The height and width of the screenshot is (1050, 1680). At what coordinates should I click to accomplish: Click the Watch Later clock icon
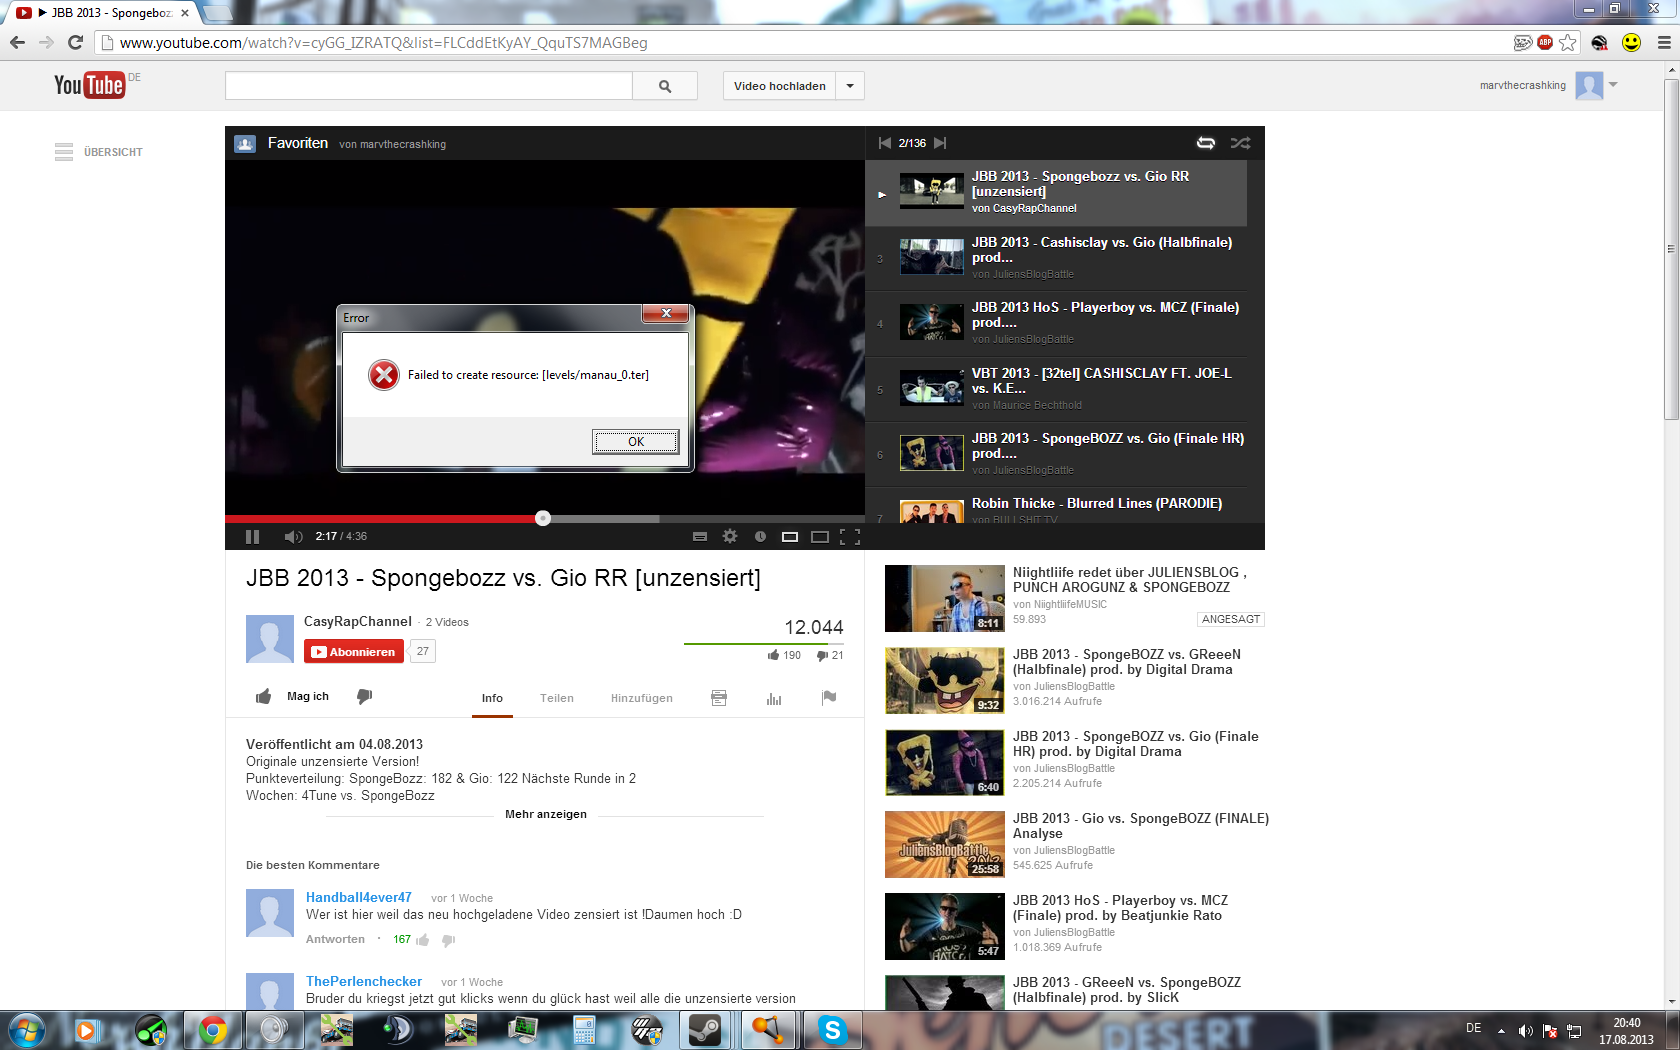[760, 537]
